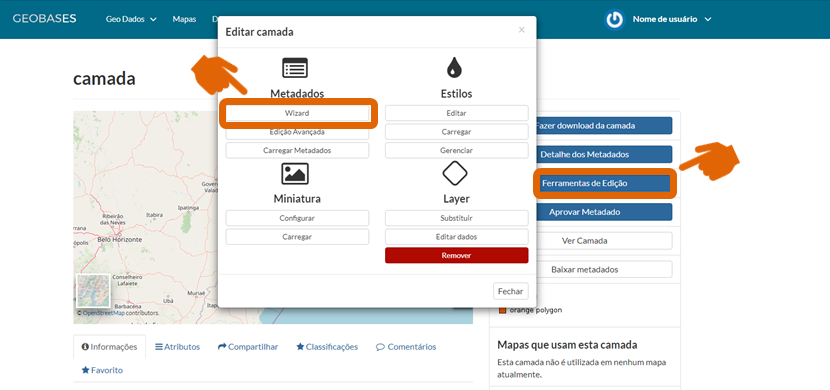The image size is (830, 390).
Task: Click Substituir layer button
Action: point(456,218)
